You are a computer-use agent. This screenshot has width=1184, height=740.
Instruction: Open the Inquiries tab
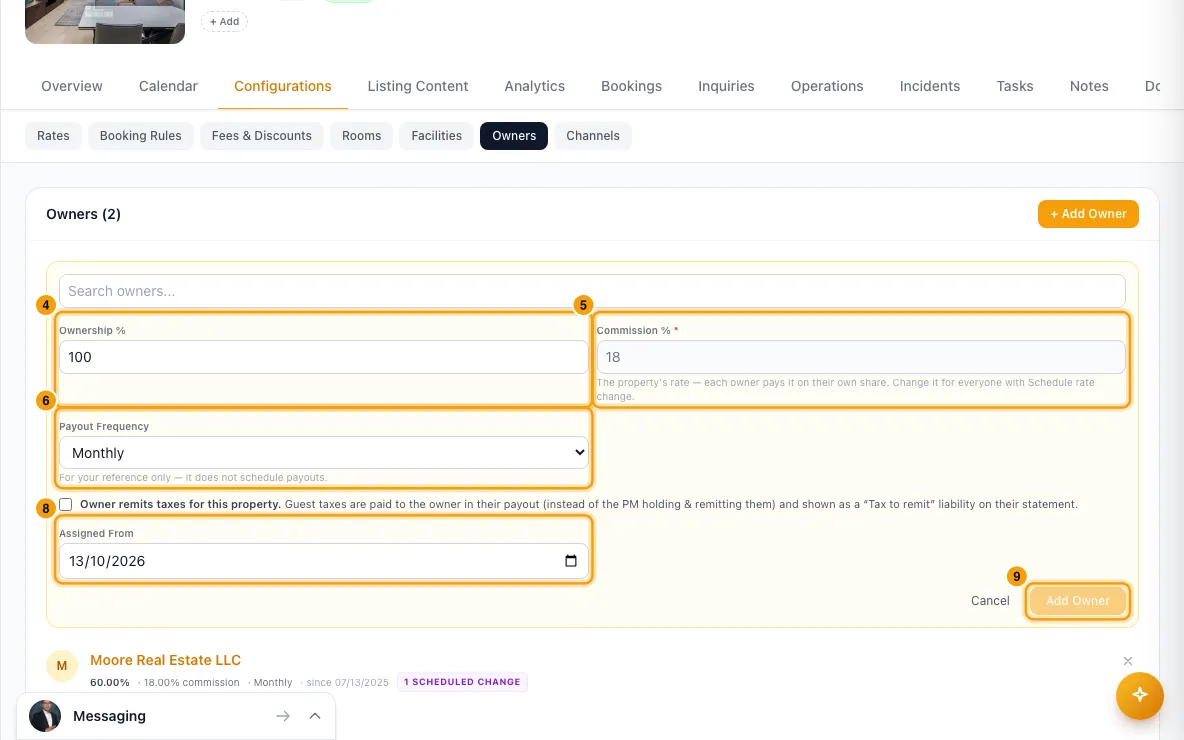(x=726, y=86)
